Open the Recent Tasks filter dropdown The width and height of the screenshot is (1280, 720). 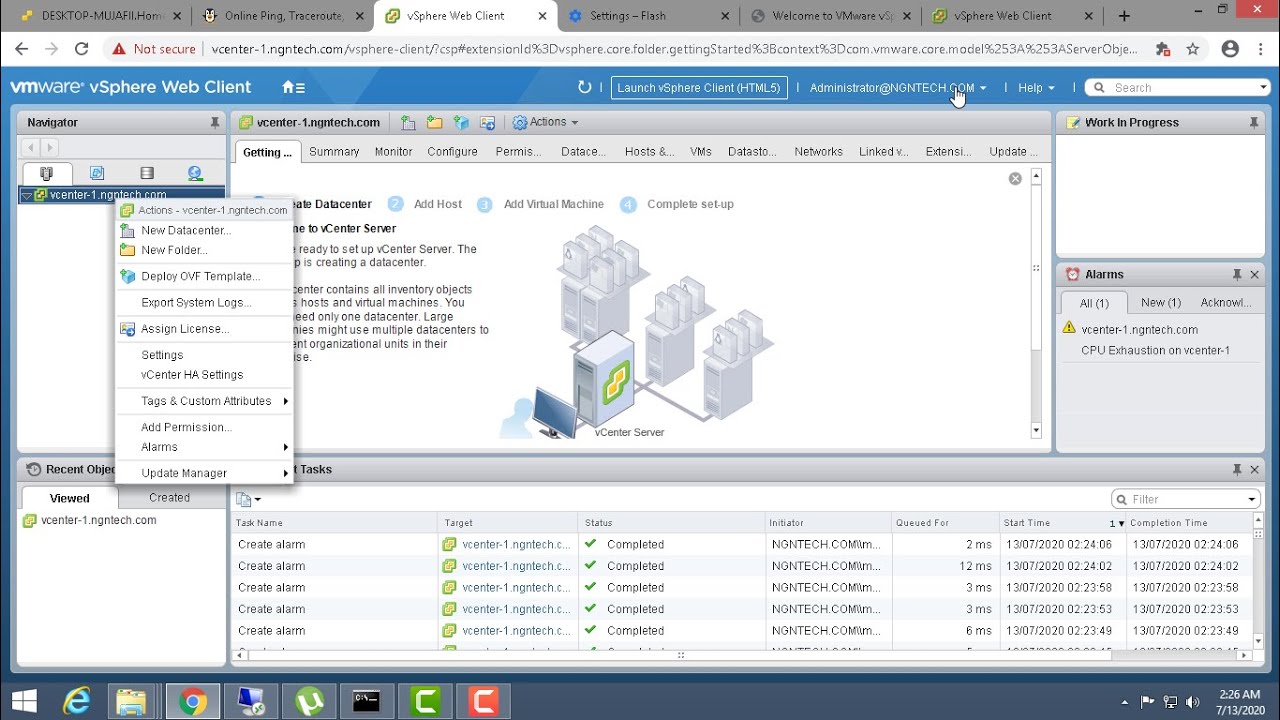(x=1251, y=499)
